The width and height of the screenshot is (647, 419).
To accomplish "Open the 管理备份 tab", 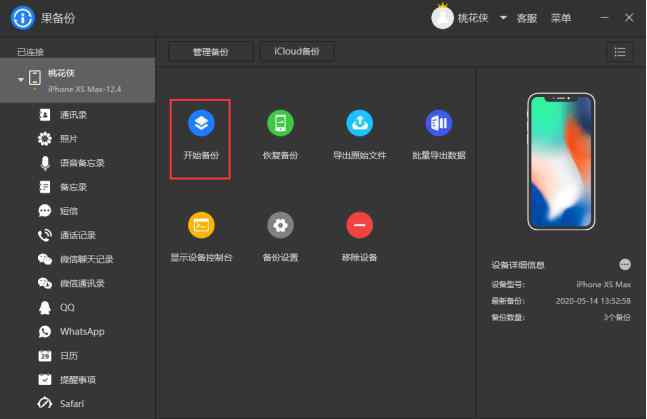I will click(x=210, y=52).
